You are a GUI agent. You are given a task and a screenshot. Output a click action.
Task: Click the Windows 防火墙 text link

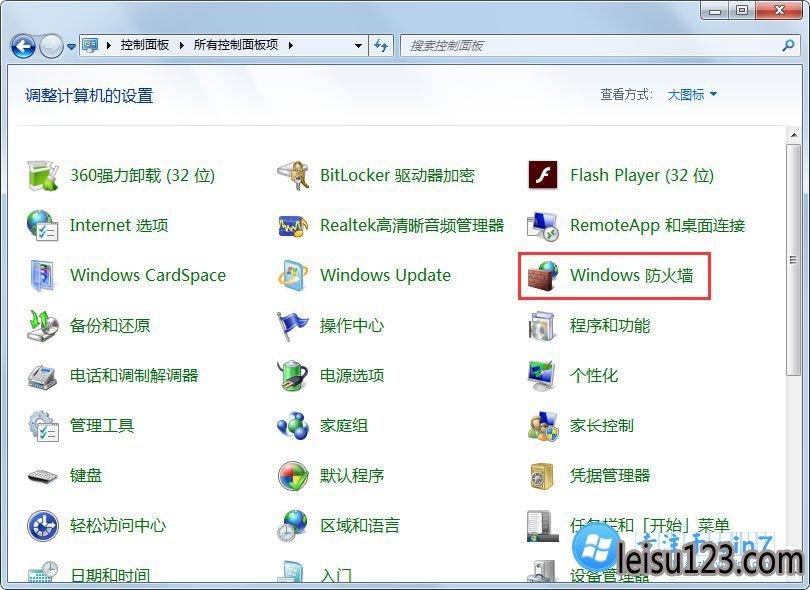[631, 275]
